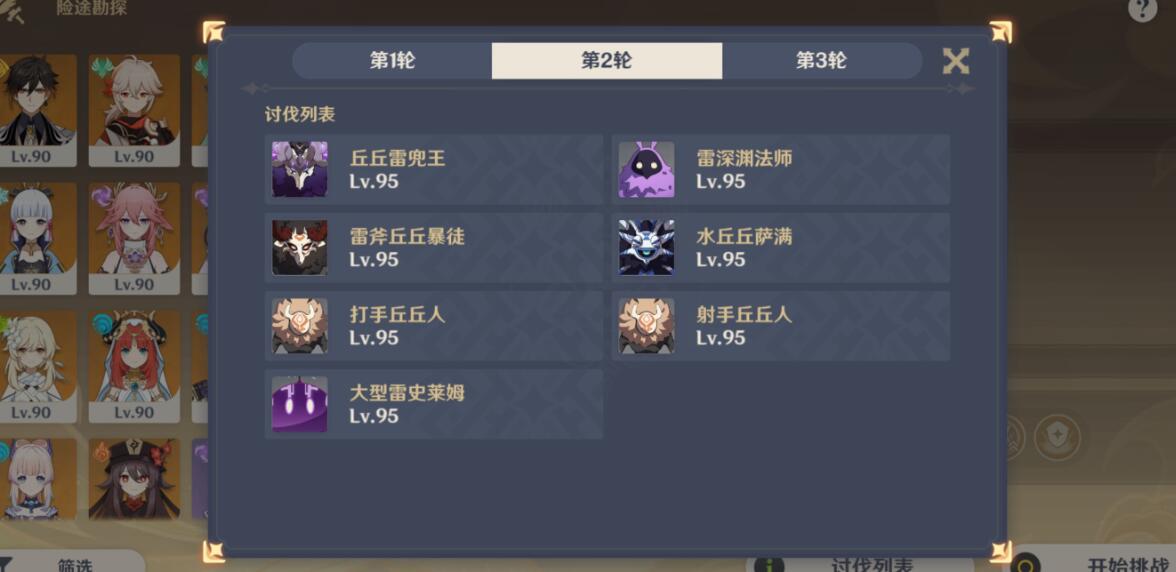The image size is (1176, 572).
Task: Select the 第2轮 tab
Action: (607, 61)
